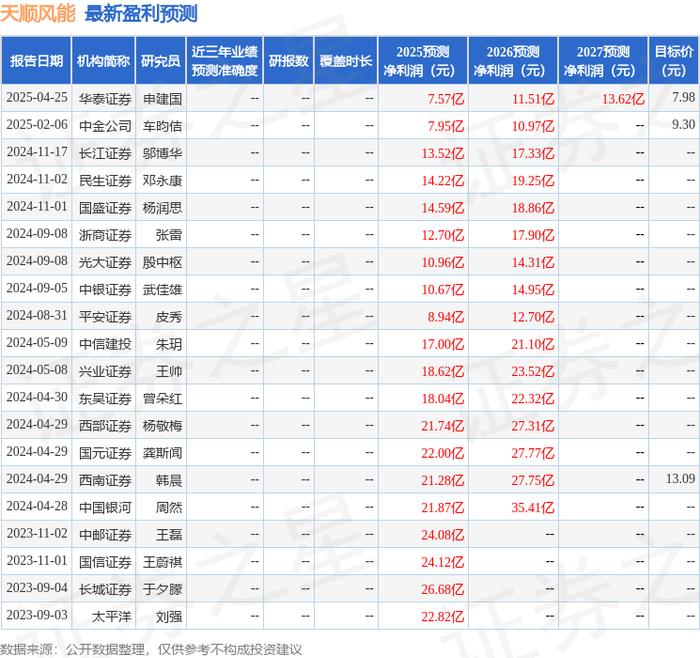Click the 覆盖时长 column header
The width and height of the screenshot is (700, 658).
click(346, 61)
